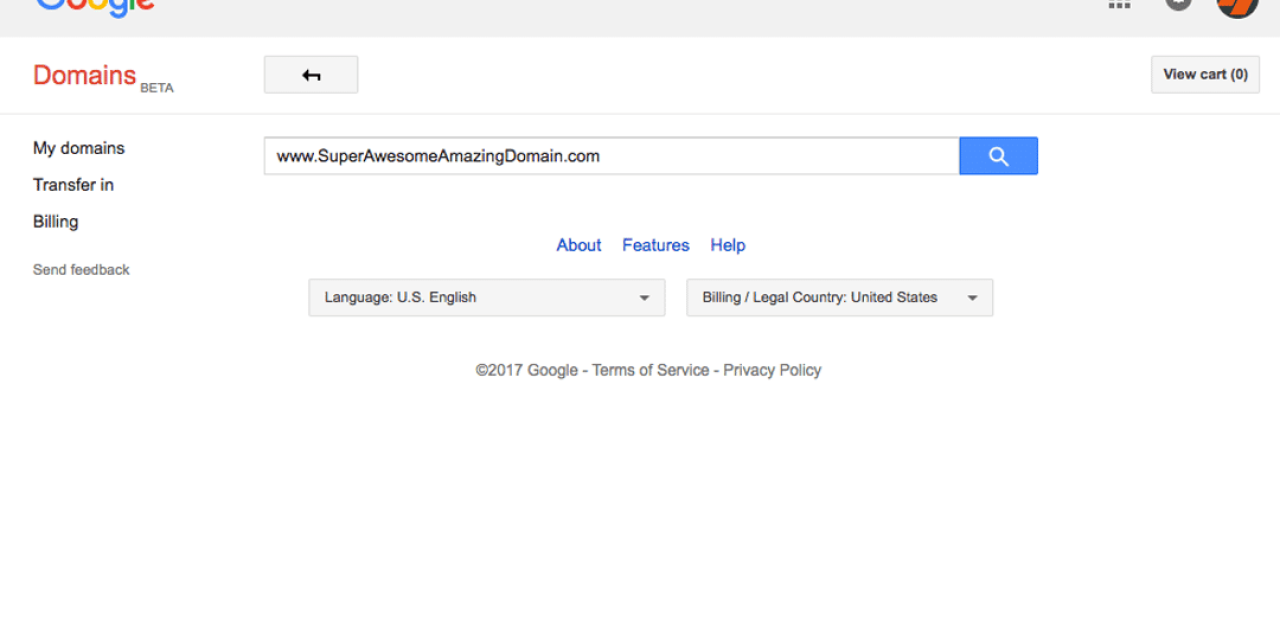The height and width of the screenshot is (640, 1280).
Task: Click the Google logo
Action: click(x=95, y=7)
